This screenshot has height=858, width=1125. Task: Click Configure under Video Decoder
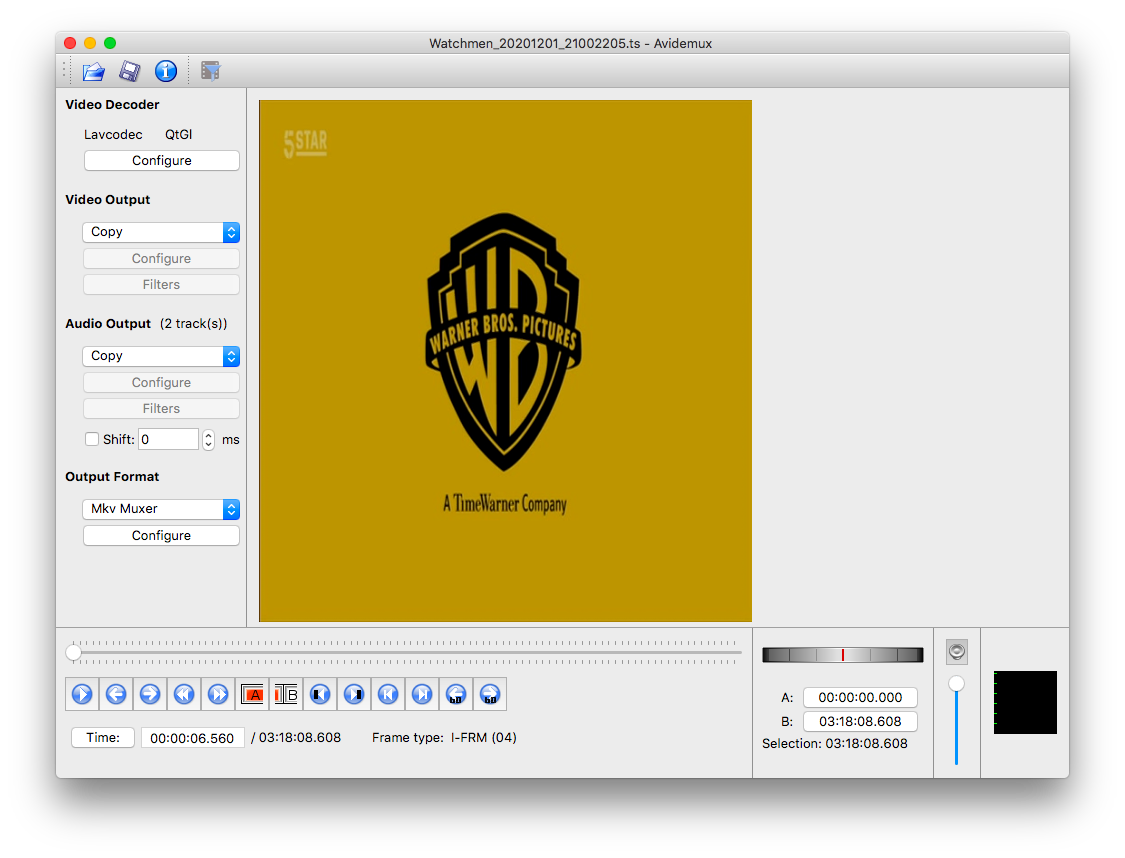click(161, 161)
